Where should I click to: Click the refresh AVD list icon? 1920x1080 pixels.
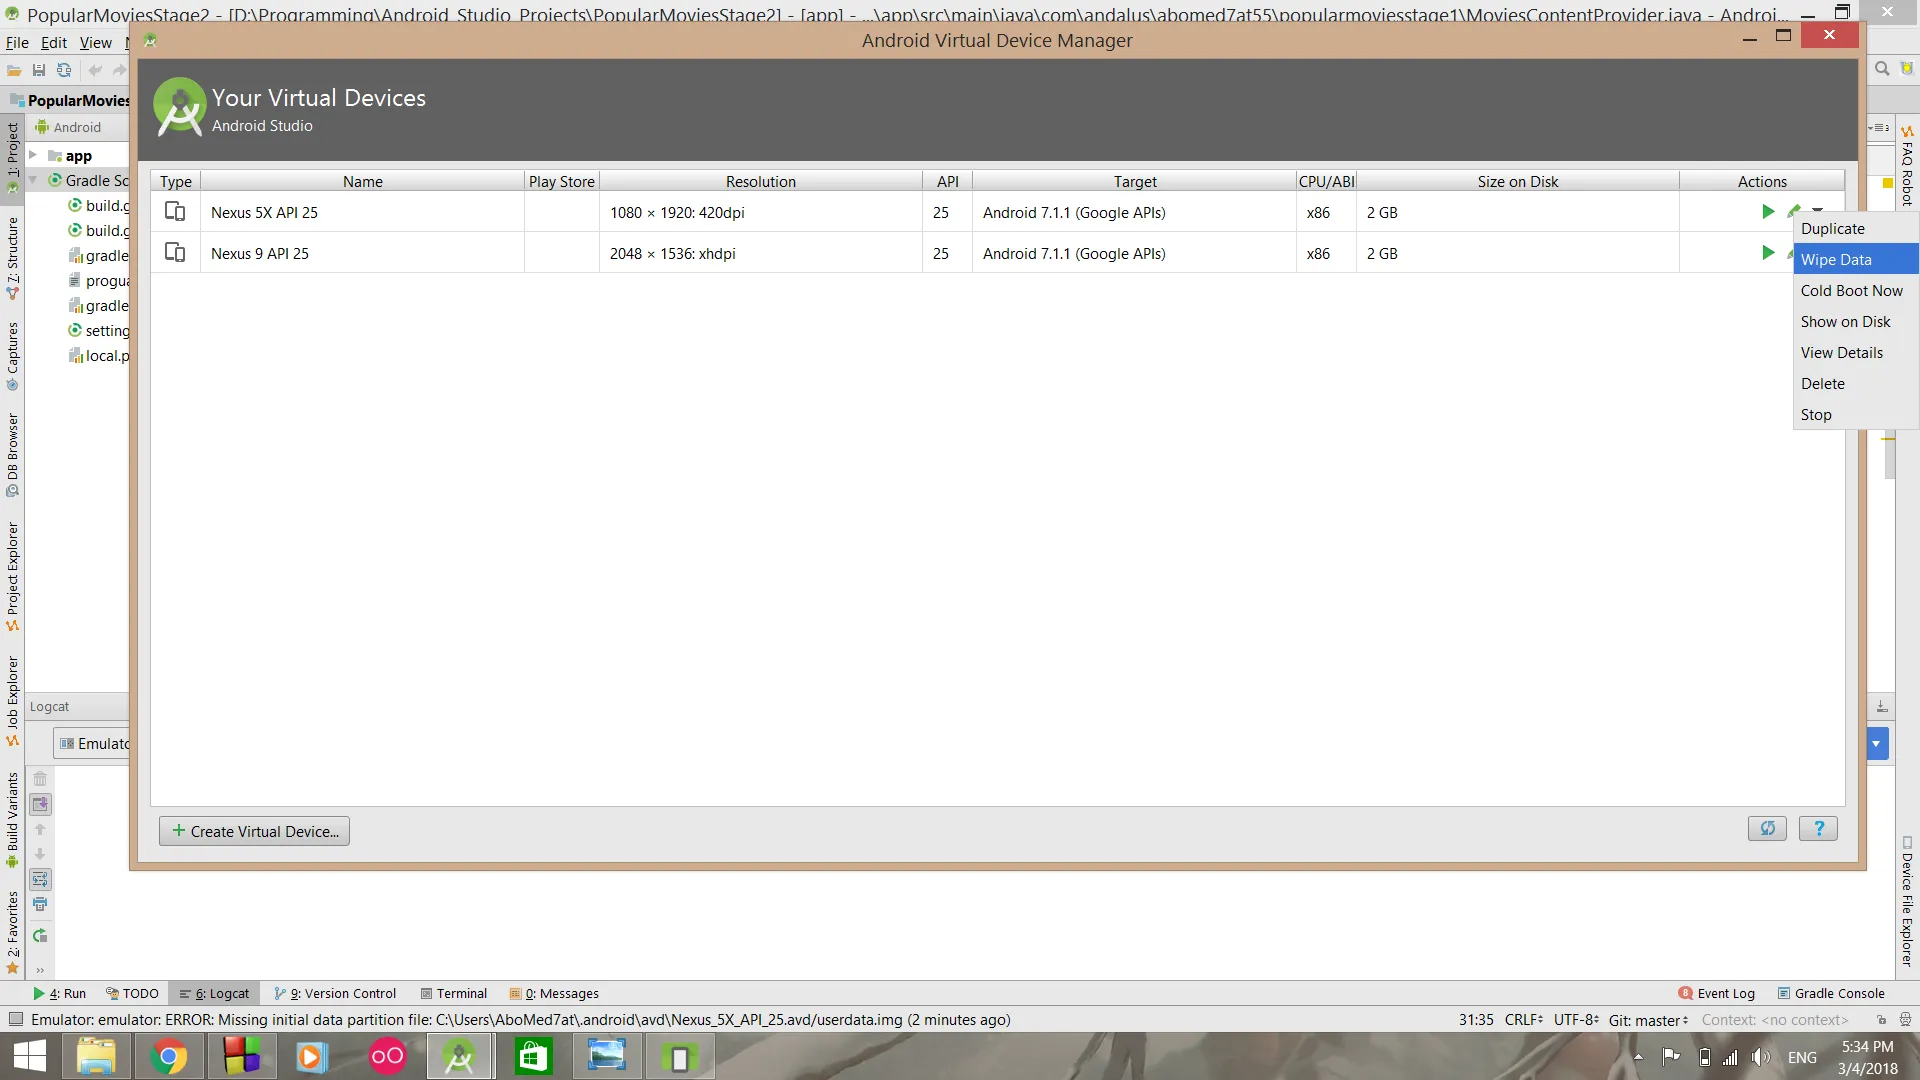point(1767,829)
